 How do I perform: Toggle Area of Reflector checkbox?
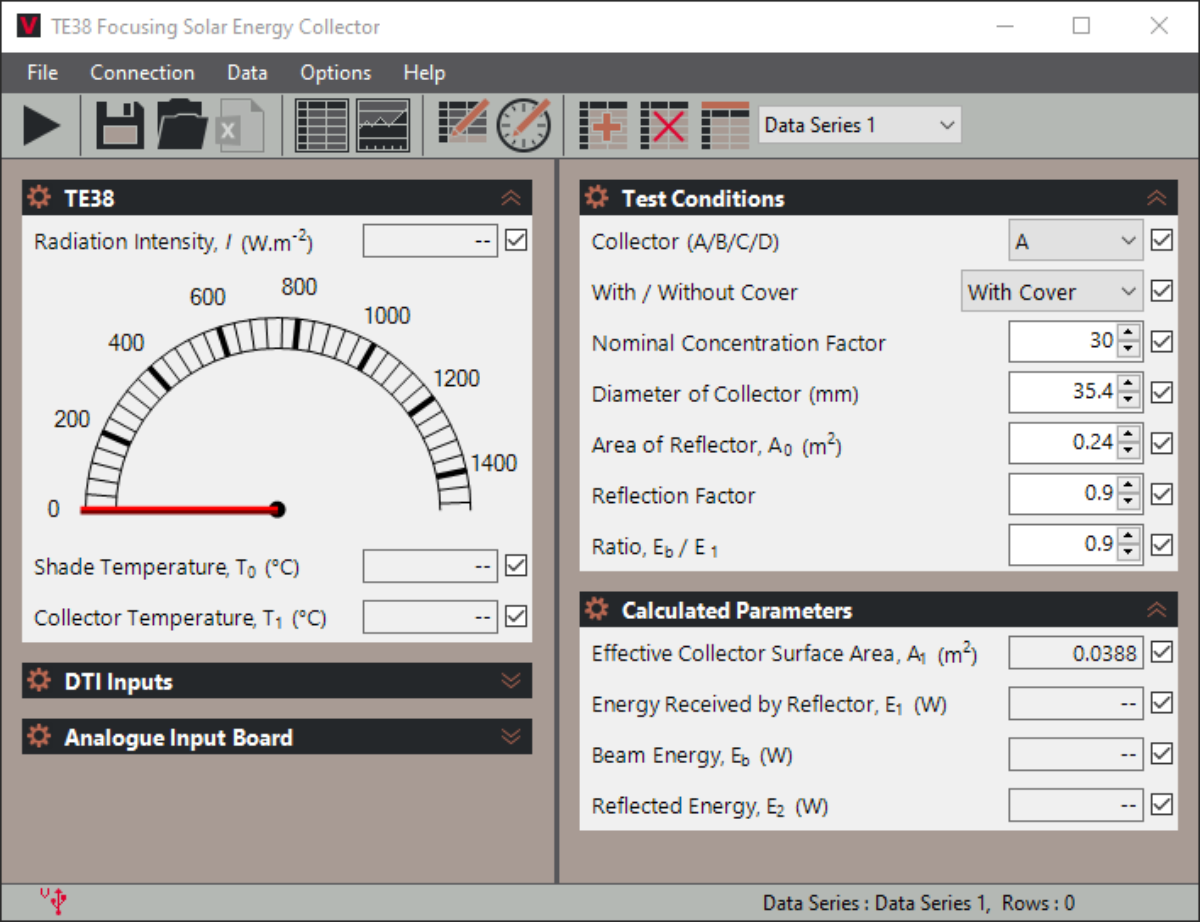coord(1161,443)
